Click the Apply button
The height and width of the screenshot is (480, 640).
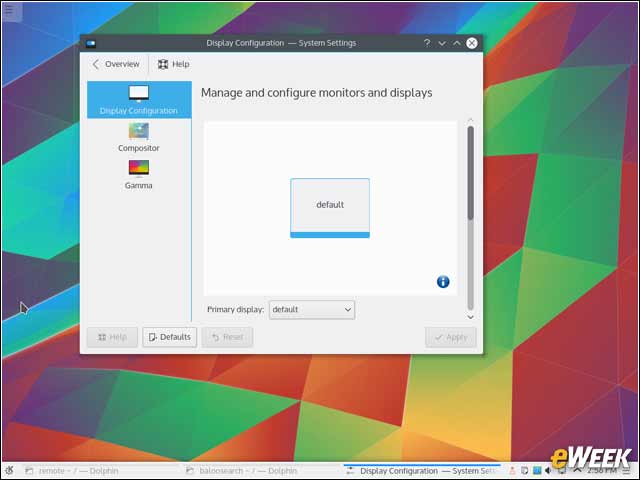click(x=451, y=337)
